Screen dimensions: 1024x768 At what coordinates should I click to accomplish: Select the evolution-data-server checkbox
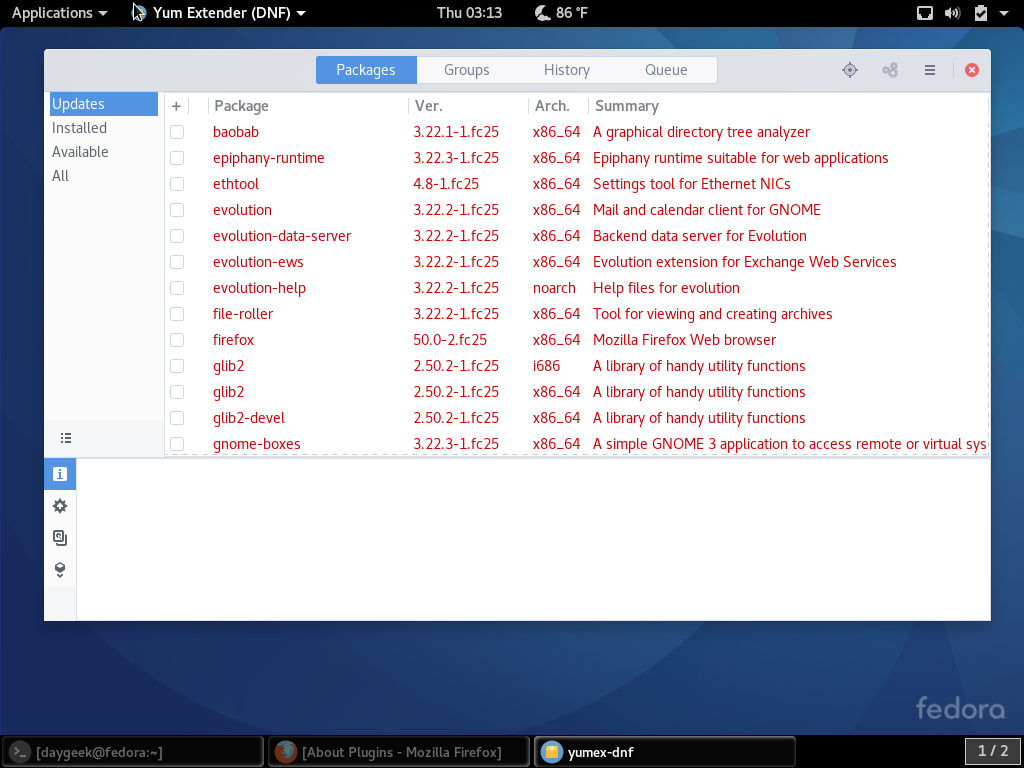pos(177,236)
